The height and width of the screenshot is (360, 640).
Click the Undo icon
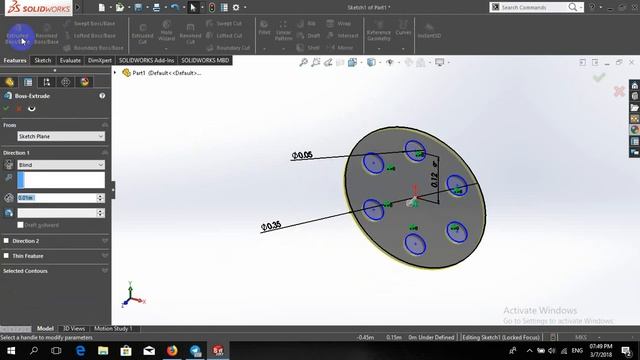(x=175, y=7)
